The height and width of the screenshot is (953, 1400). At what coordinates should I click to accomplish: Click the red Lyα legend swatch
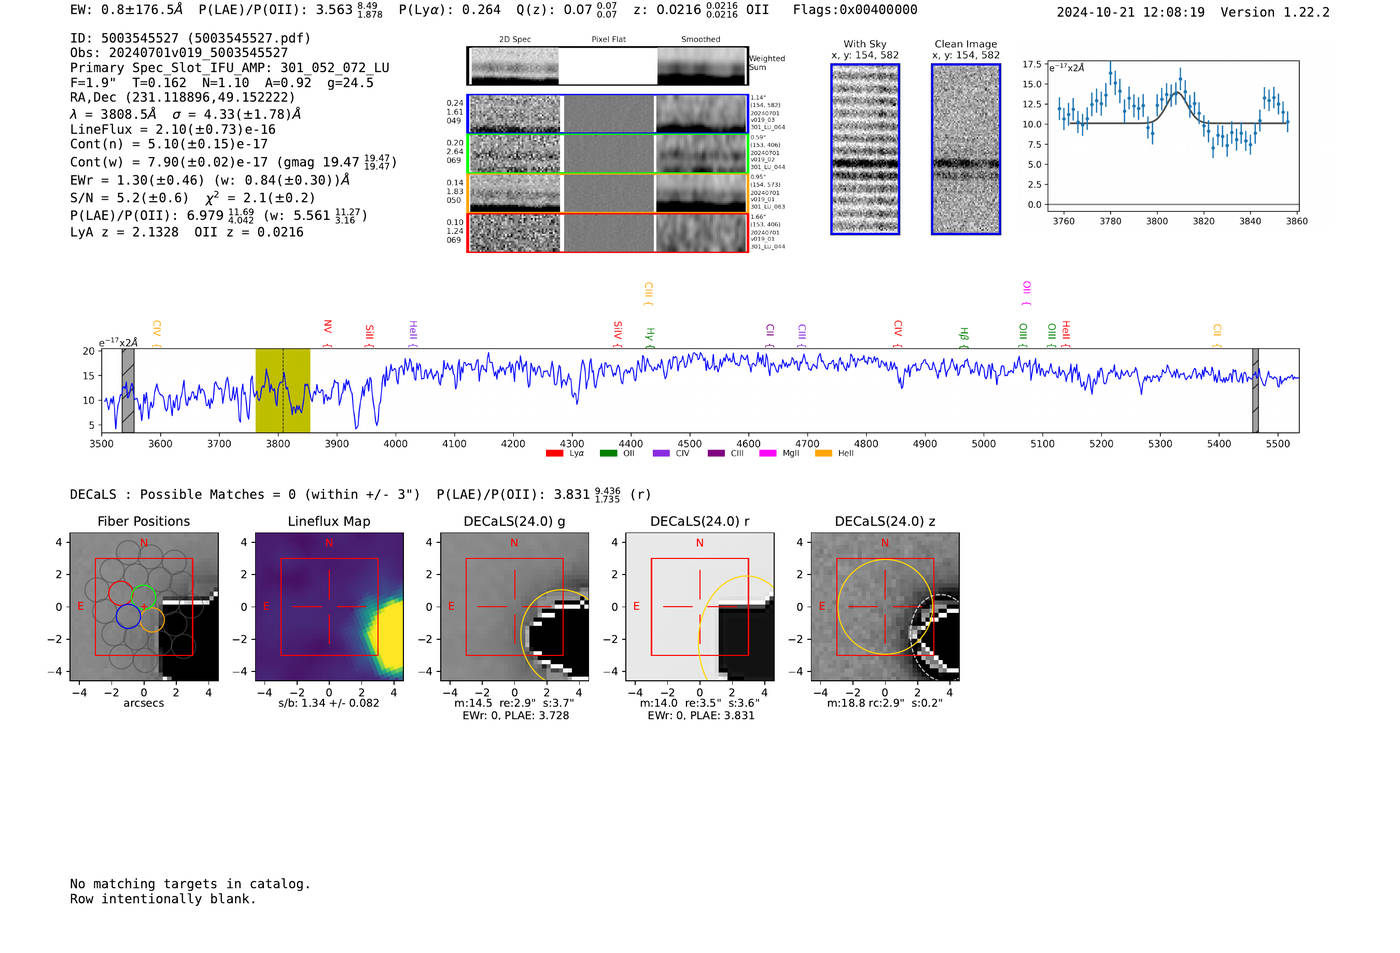pos(554,454)
